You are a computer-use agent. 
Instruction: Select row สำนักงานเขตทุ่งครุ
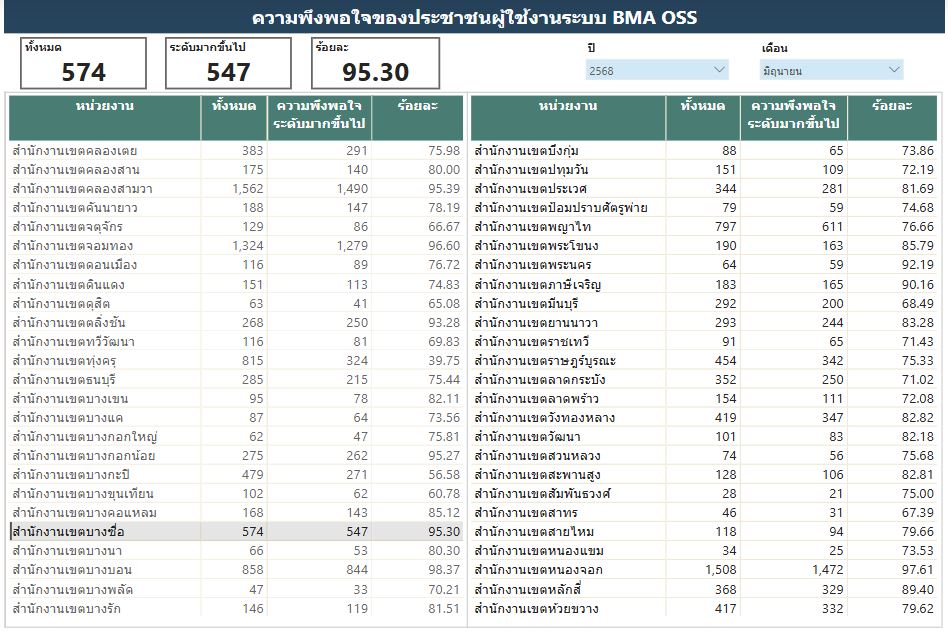(236, 360)
